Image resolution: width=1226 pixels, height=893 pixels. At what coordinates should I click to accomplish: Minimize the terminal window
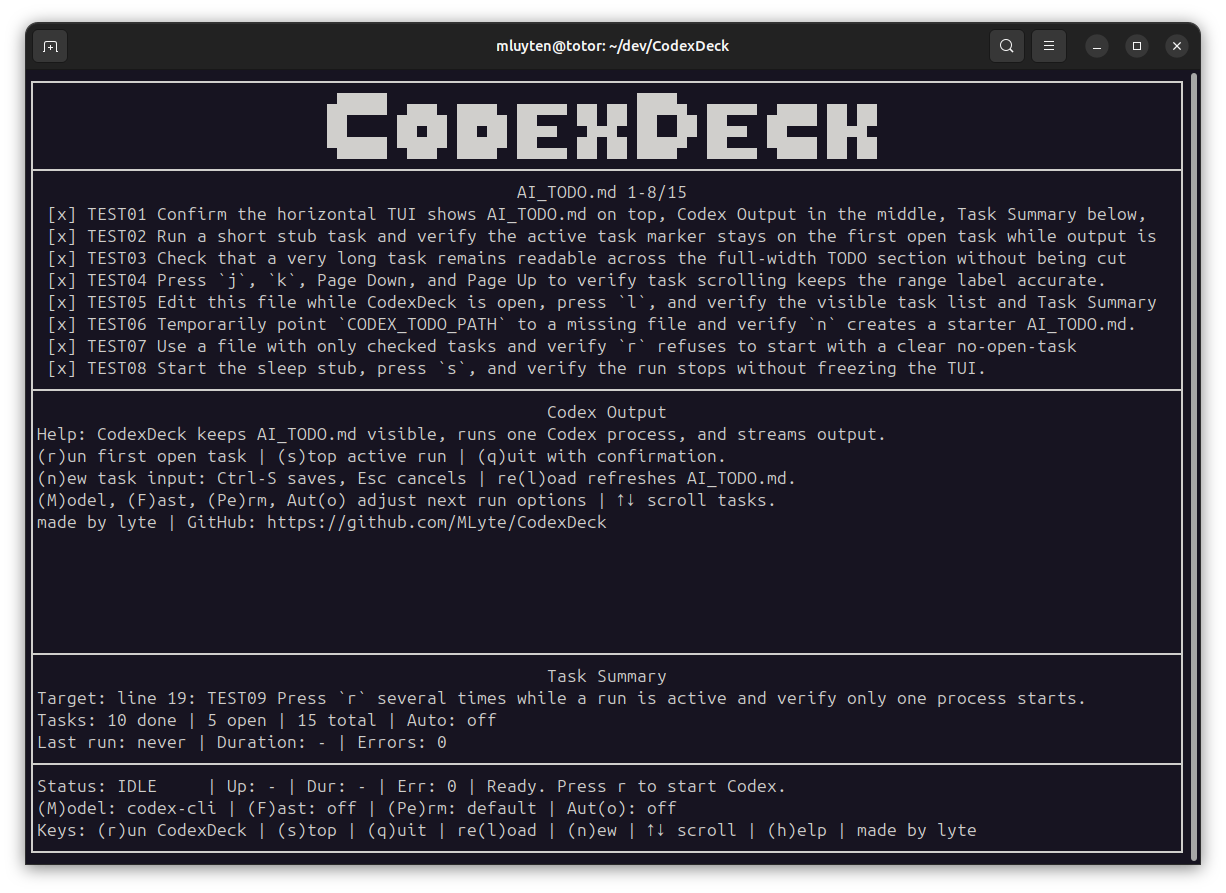click(x=1097, y=46)
